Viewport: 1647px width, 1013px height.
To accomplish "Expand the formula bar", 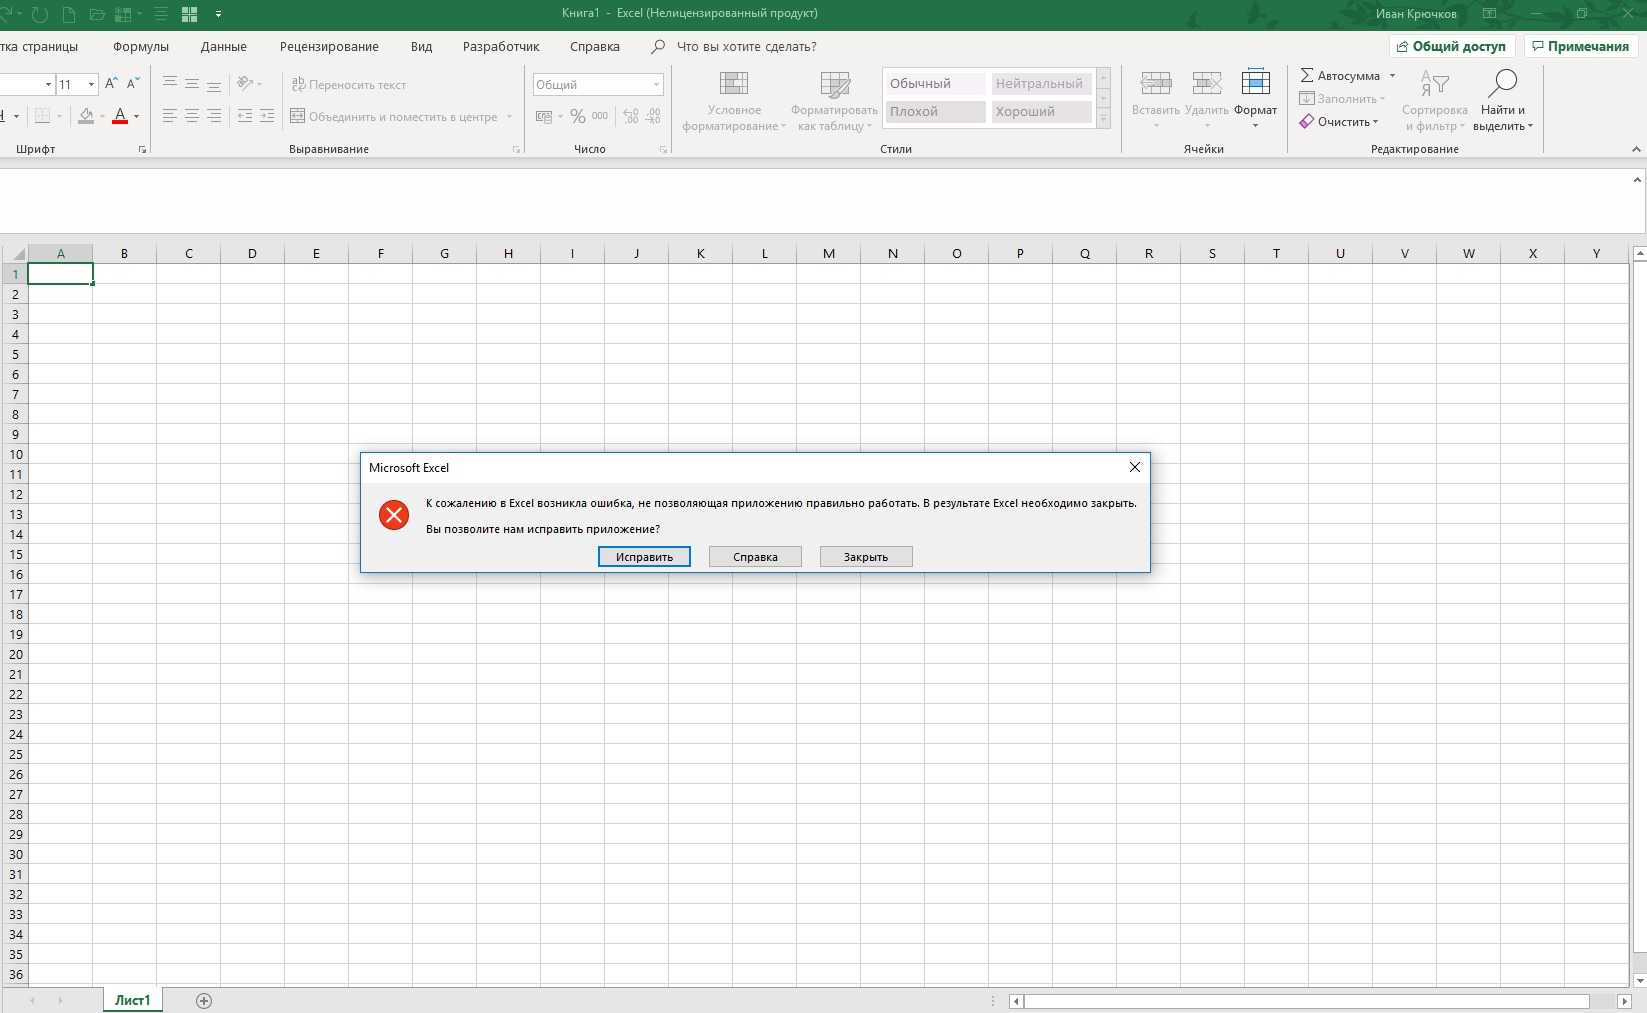I will (1637, 180).
